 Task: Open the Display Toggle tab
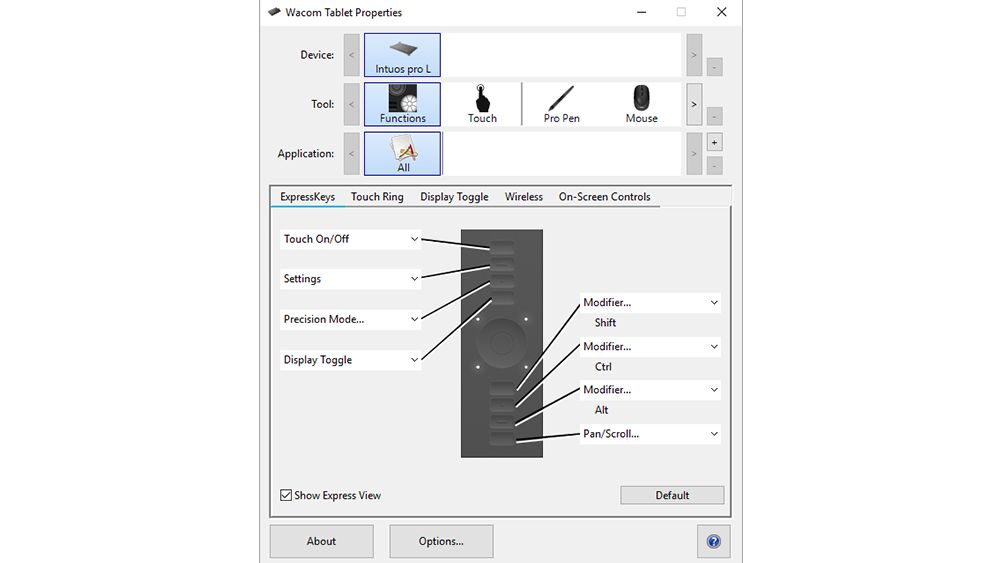pyautogui.click(x=454, y=197)
